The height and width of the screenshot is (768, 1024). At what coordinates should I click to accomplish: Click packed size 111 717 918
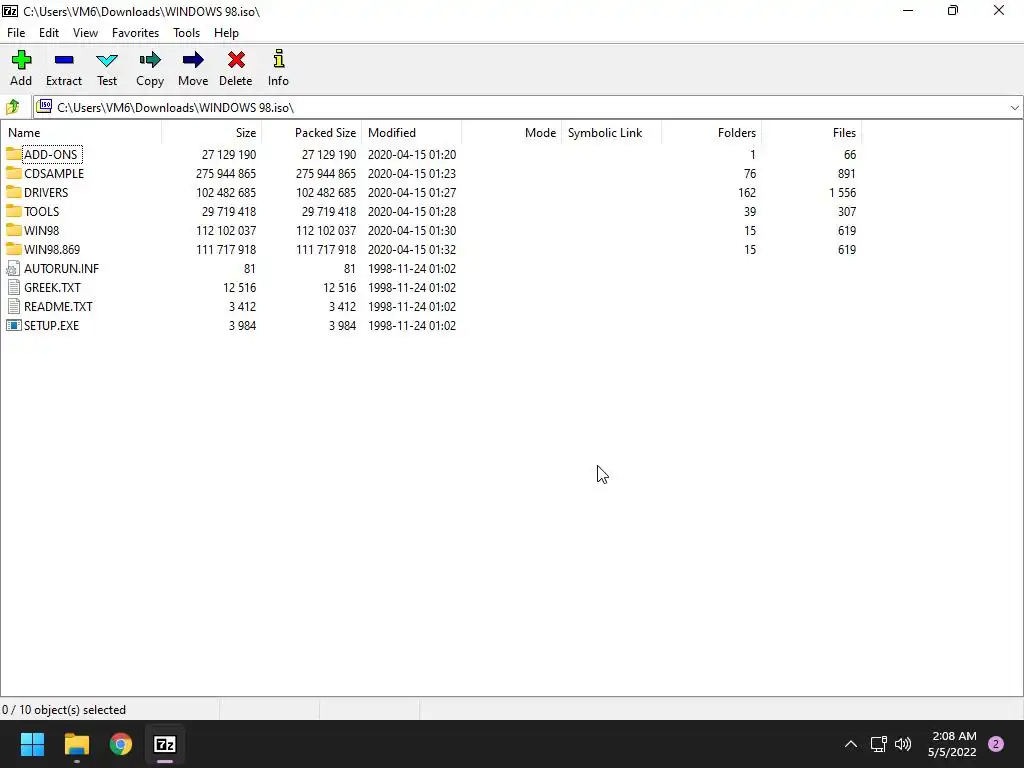(x=326, y=249)
